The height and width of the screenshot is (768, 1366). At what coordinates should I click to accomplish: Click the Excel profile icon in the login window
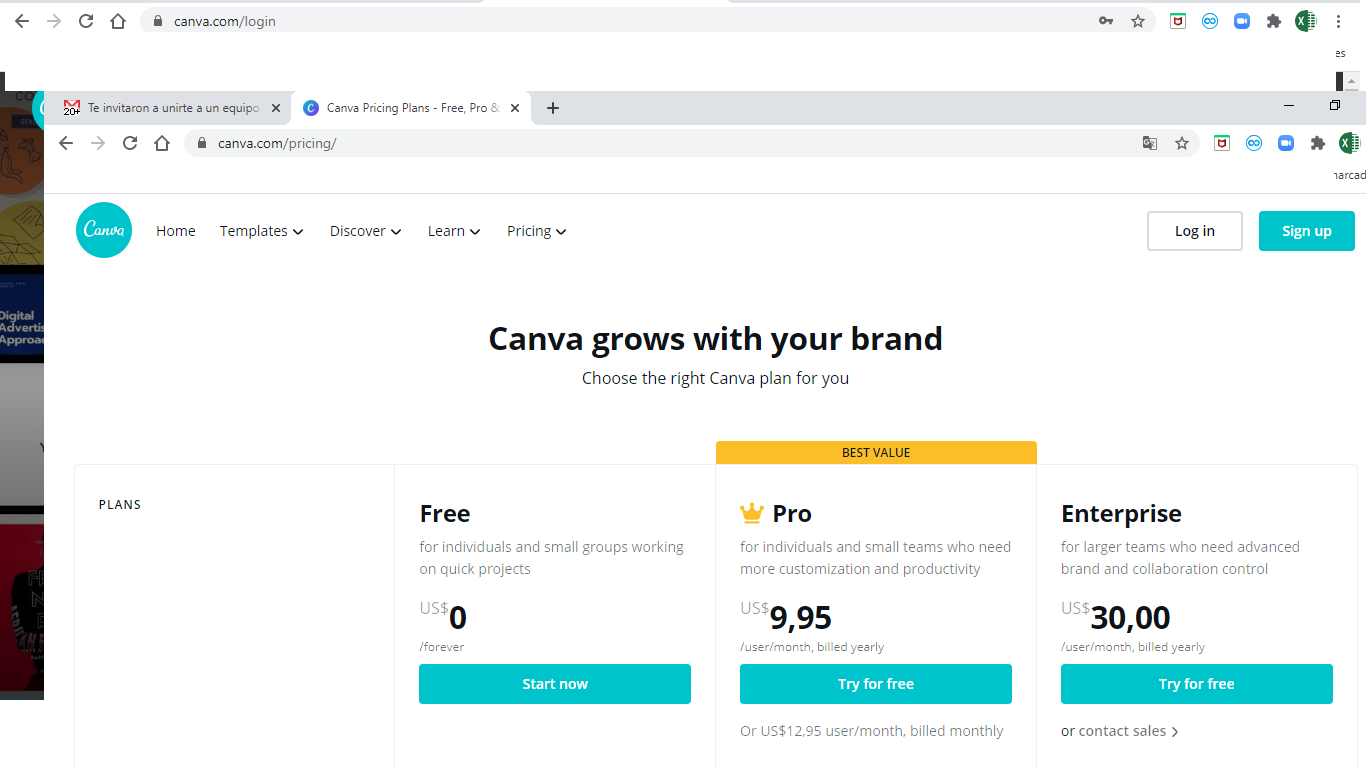(x=1306, y=21)
